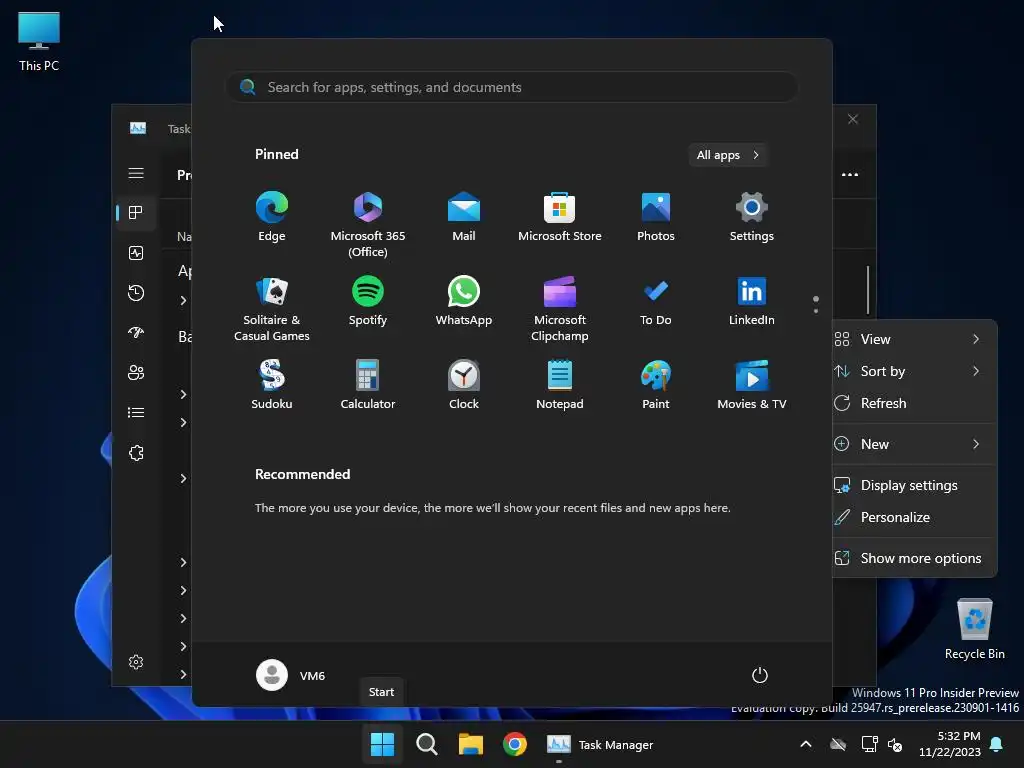The image size is (1024, 768).
Task: Open the To Do app
Action: [x=656, y=302]
